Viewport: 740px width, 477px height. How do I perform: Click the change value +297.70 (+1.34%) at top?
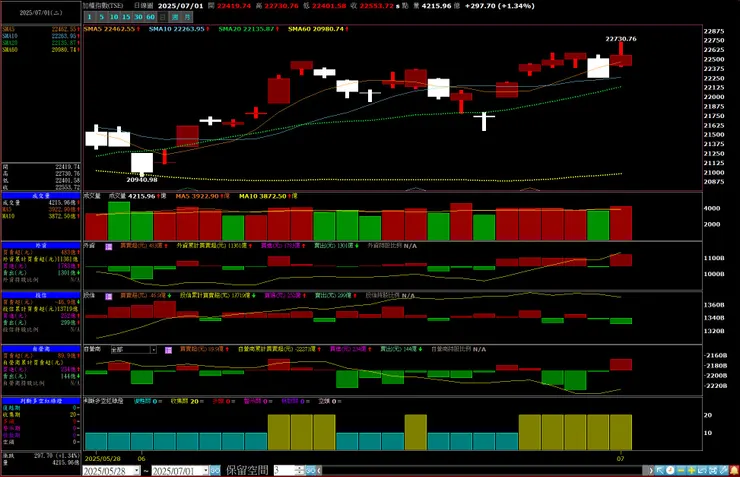[x=500, y=6]
